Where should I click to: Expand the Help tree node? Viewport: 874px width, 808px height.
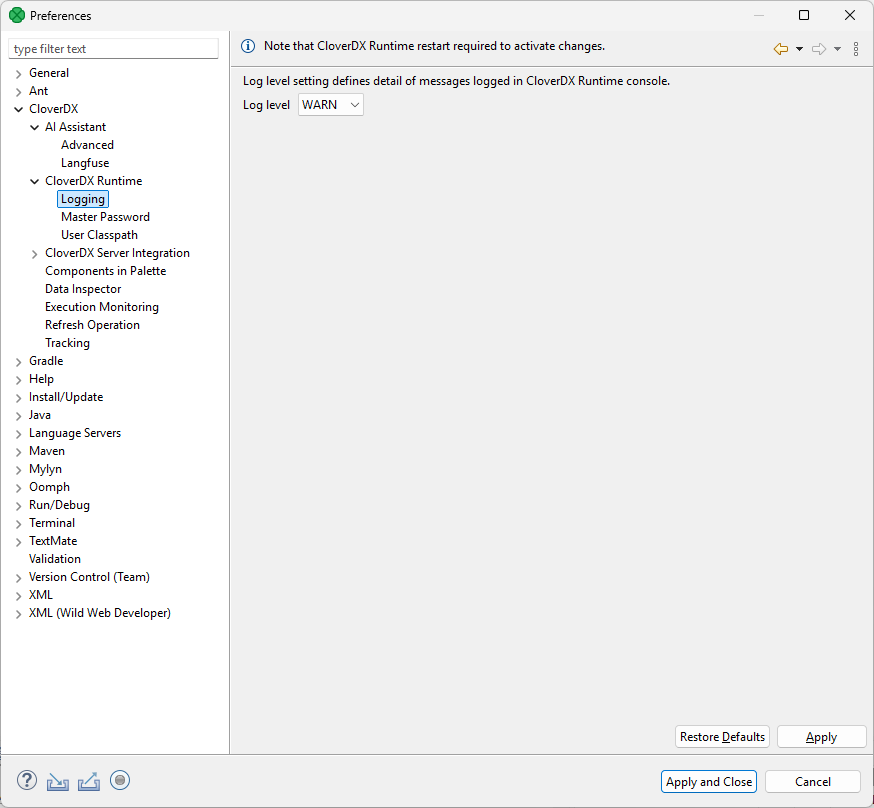[18, 379]
